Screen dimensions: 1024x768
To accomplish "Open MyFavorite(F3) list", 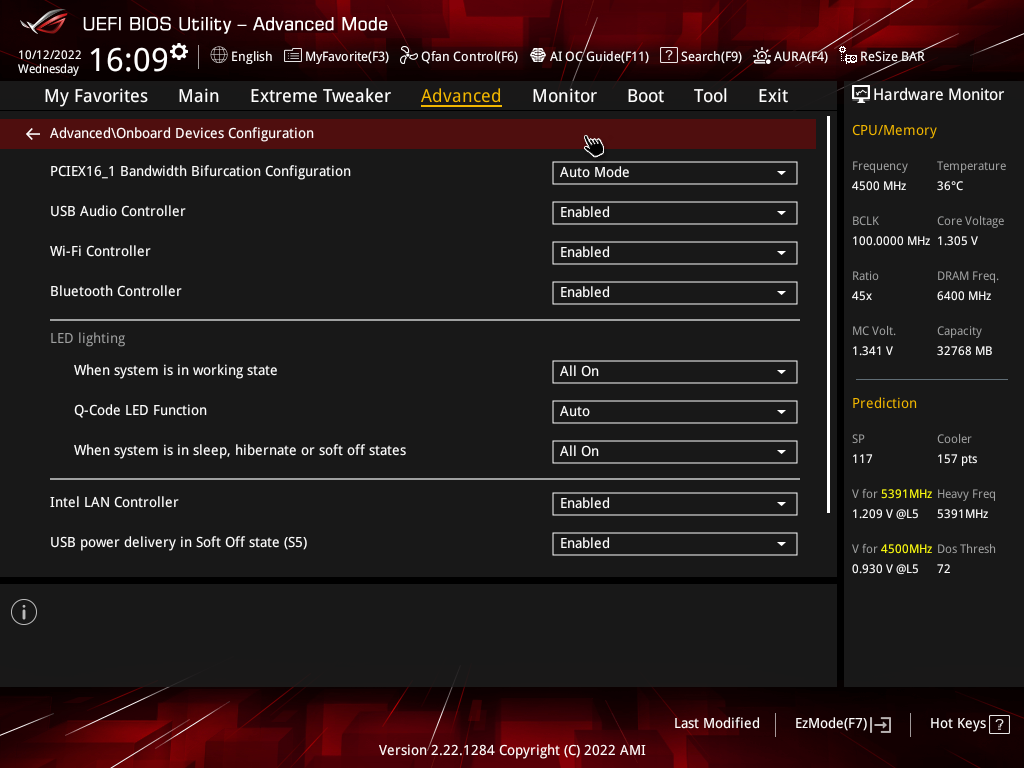I will [336, 56].
